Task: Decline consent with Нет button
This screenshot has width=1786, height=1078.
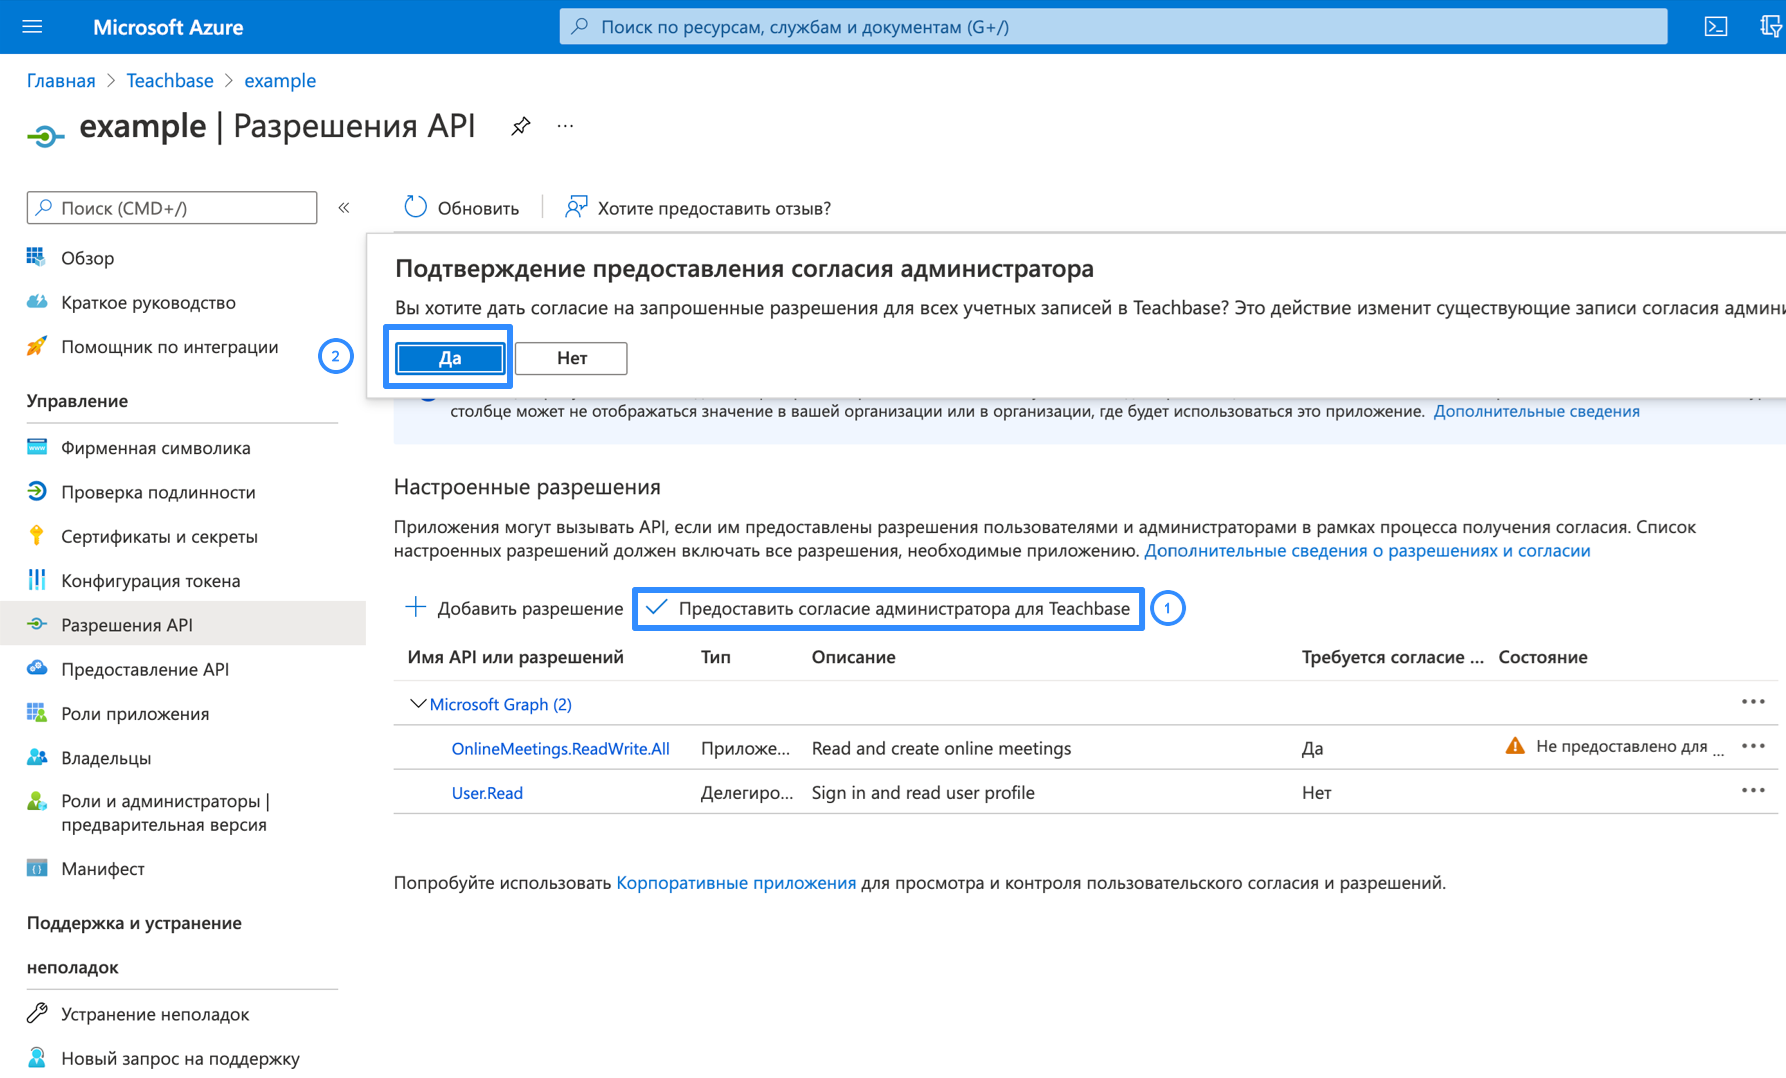Action: tap(571, 358)
